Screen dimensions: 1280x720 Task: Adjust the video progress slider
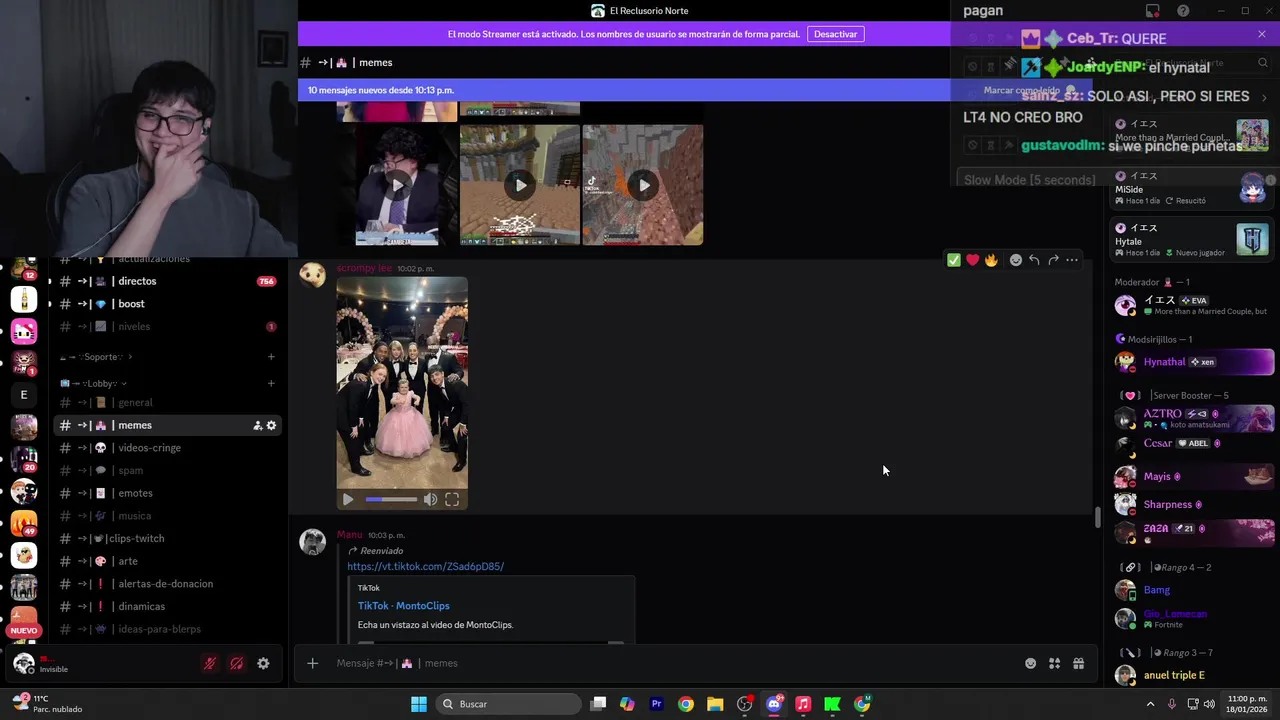391,499
